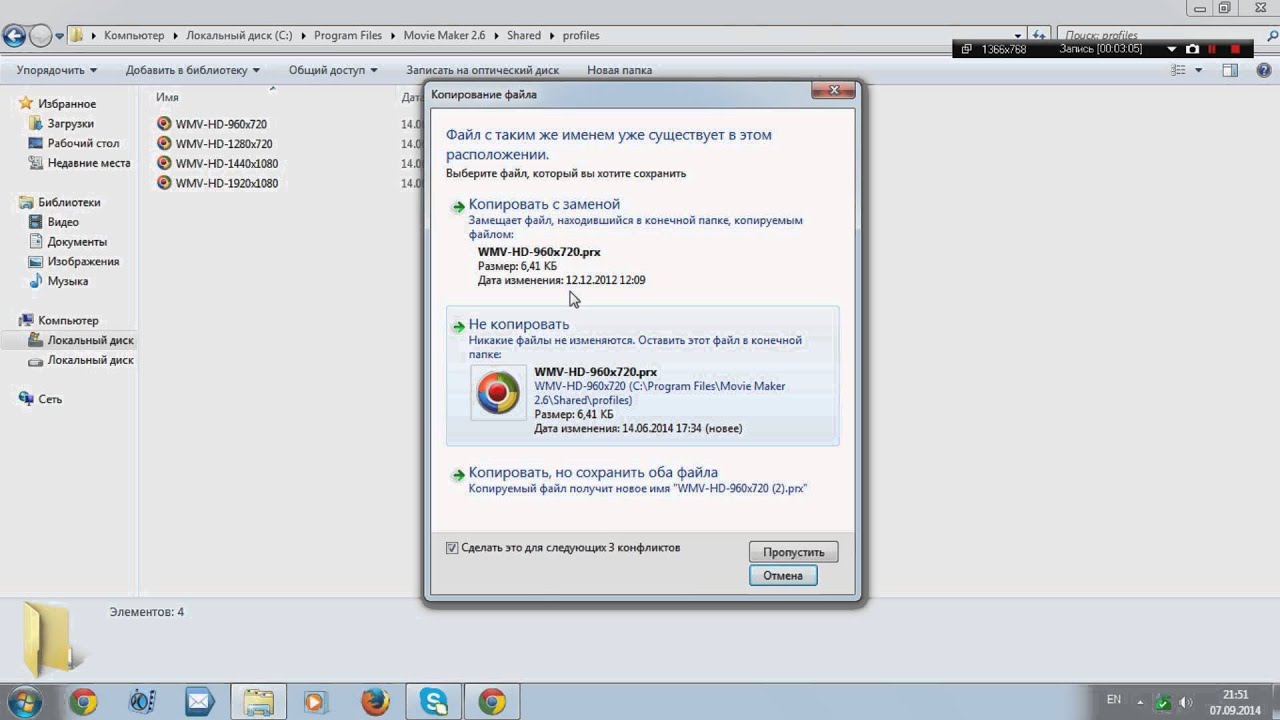Click the Имя column header
This screenshot has width=1280, height=720.
[167, 98]
